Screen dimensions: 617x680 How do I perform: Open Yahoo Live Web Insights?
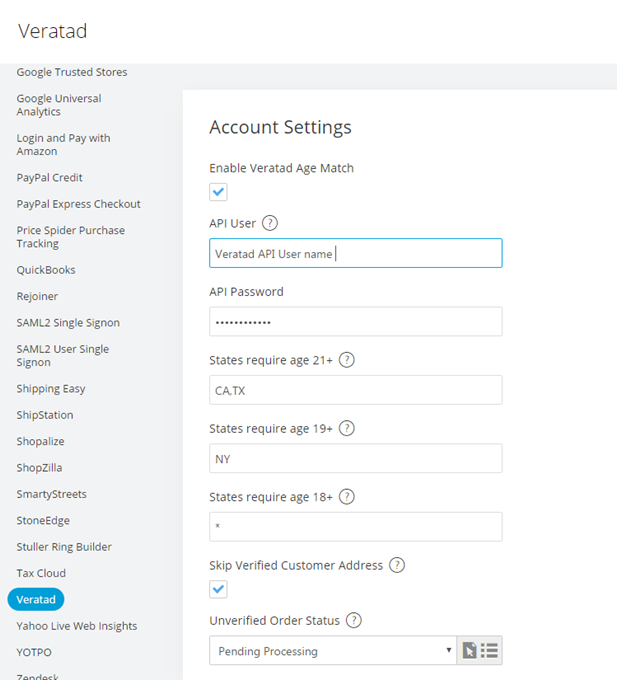tap(77, 626)
